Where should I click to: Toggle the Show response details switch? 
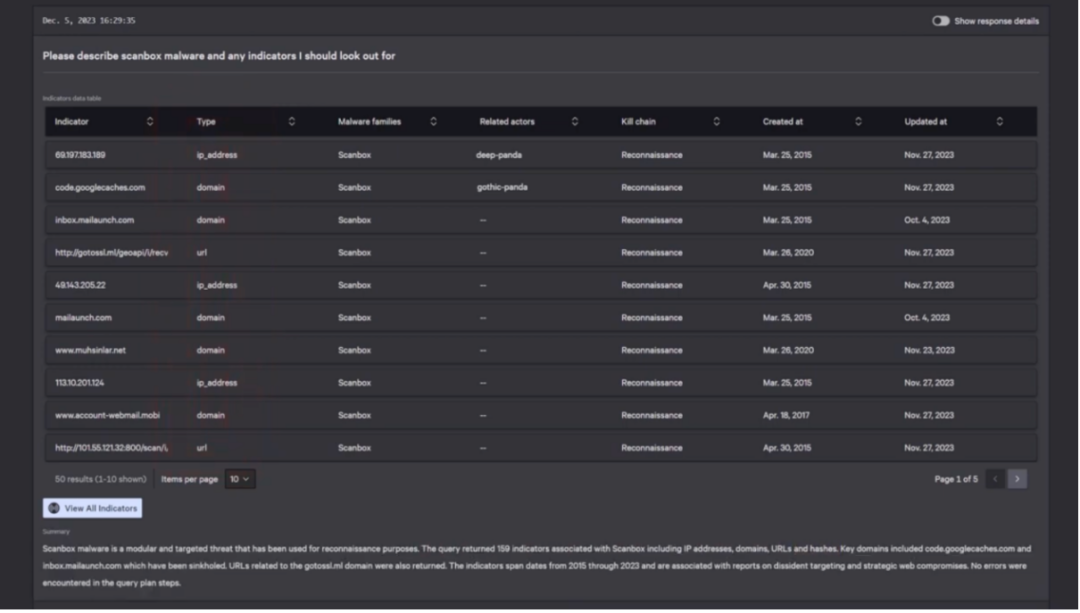pyautogui.click(x=940, y=21)
